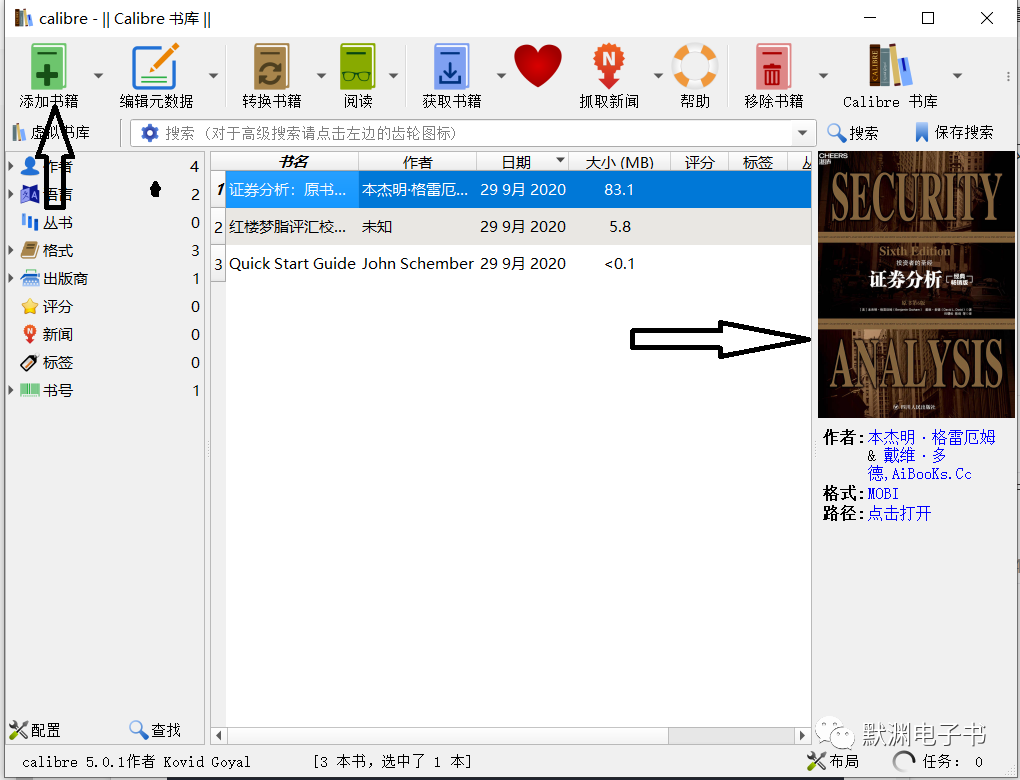Sort by the 日期 date column header
This screenshot has height=780, width=1020.
[523, 162]
